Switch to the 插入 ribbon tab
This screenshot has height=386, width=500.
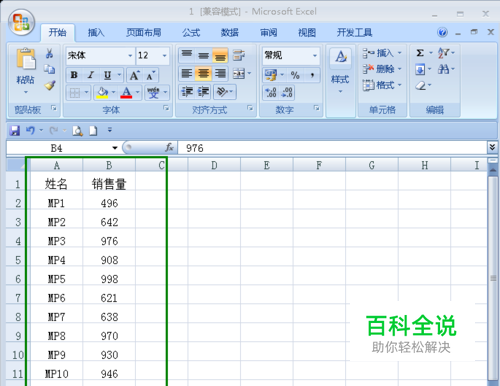coord(96,33)
